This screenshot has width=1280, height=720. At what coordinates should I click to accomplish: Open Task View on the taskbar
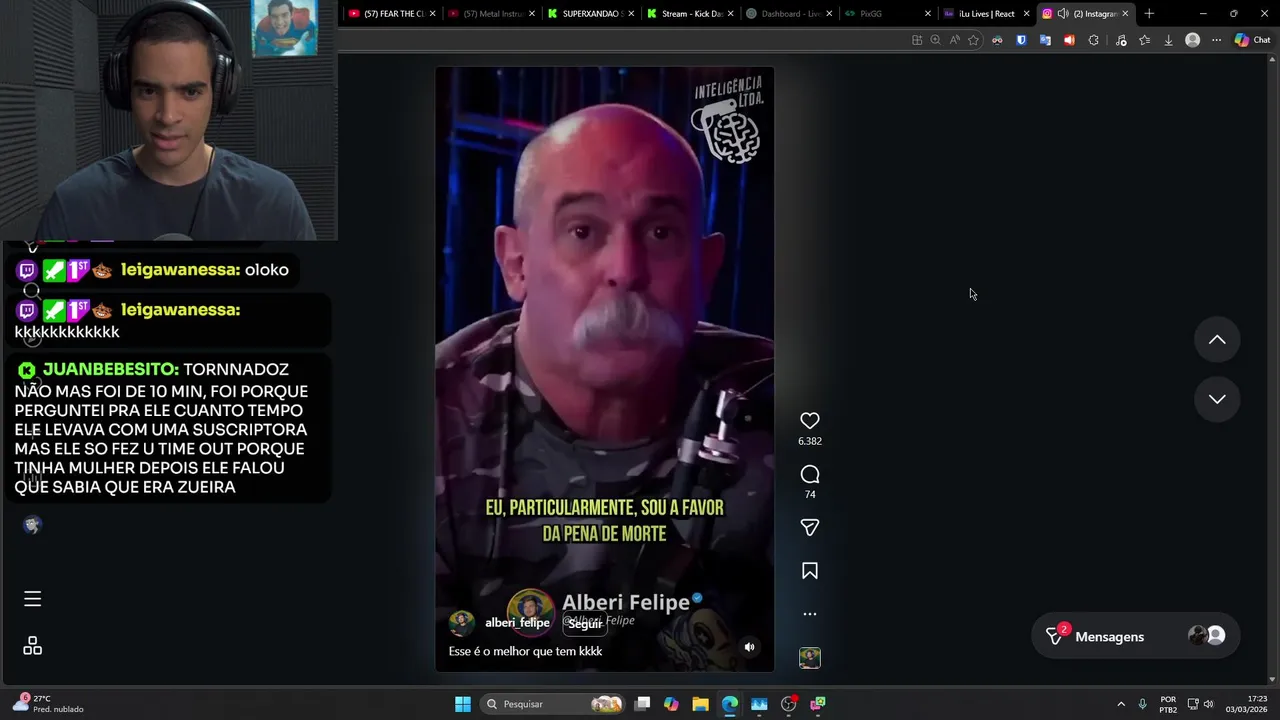pyautogui.click(x=643, y=704)
